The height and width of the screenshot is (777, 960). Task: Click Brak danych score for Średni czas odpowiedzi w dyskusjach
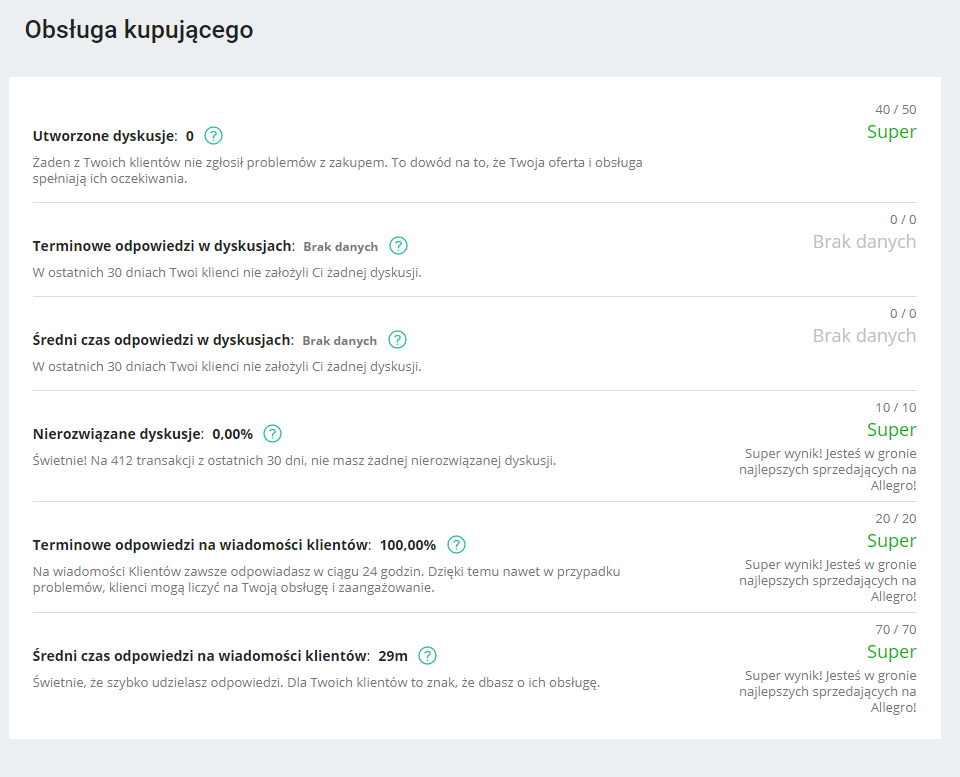(864, 336)
